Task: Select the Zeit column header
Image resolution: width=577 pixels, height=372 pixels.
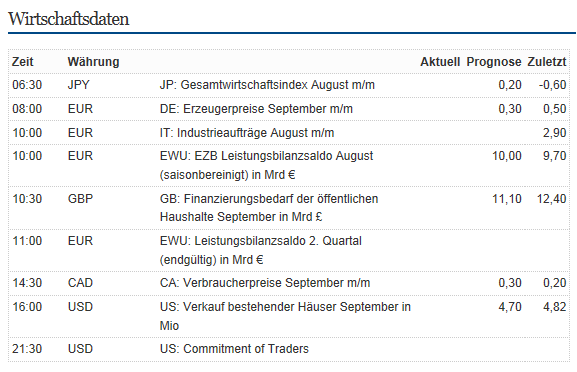Action: [x=22, y=62]
